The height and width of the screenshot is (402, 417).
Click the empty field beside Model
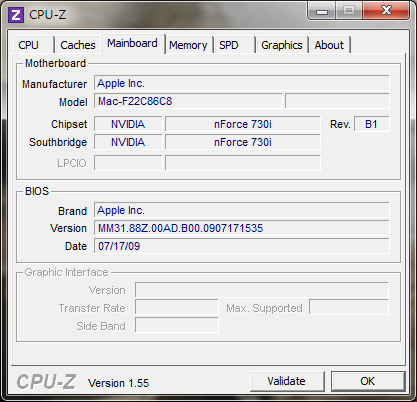337,101
